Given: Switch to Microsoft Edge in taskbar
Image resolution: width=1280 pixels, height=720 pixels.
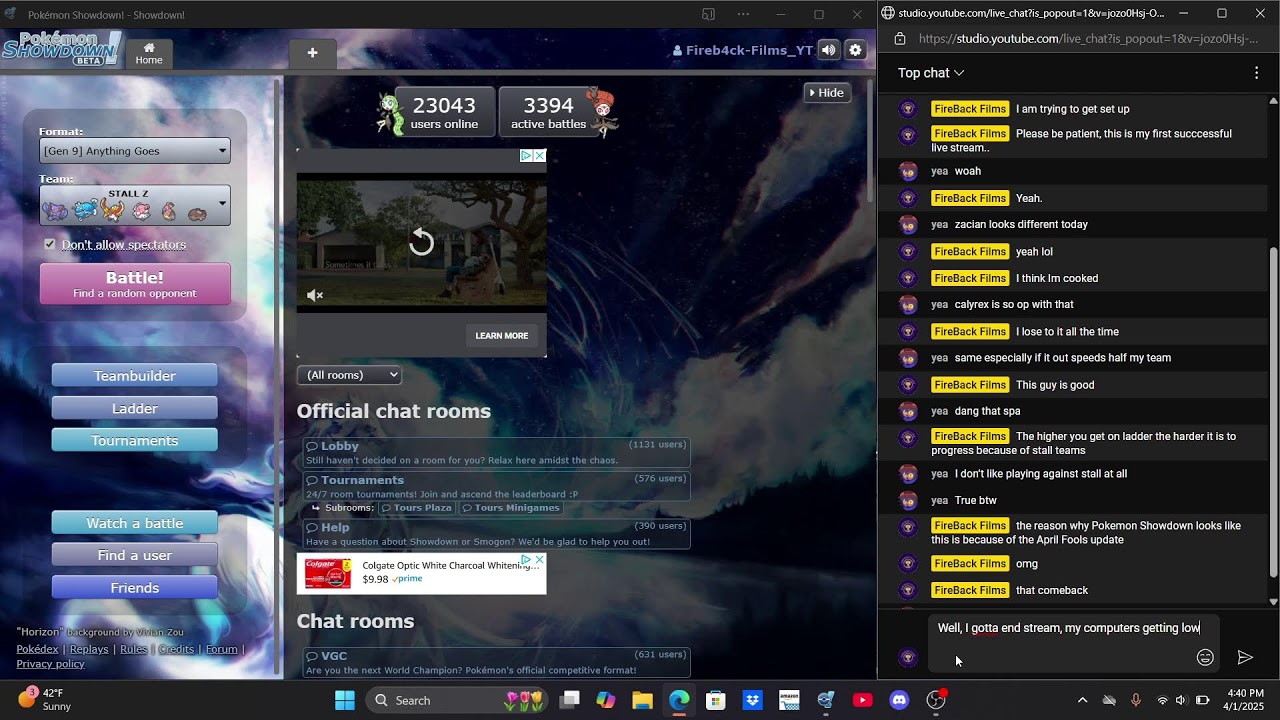Looking at the screenshot, I should point(679,700).
